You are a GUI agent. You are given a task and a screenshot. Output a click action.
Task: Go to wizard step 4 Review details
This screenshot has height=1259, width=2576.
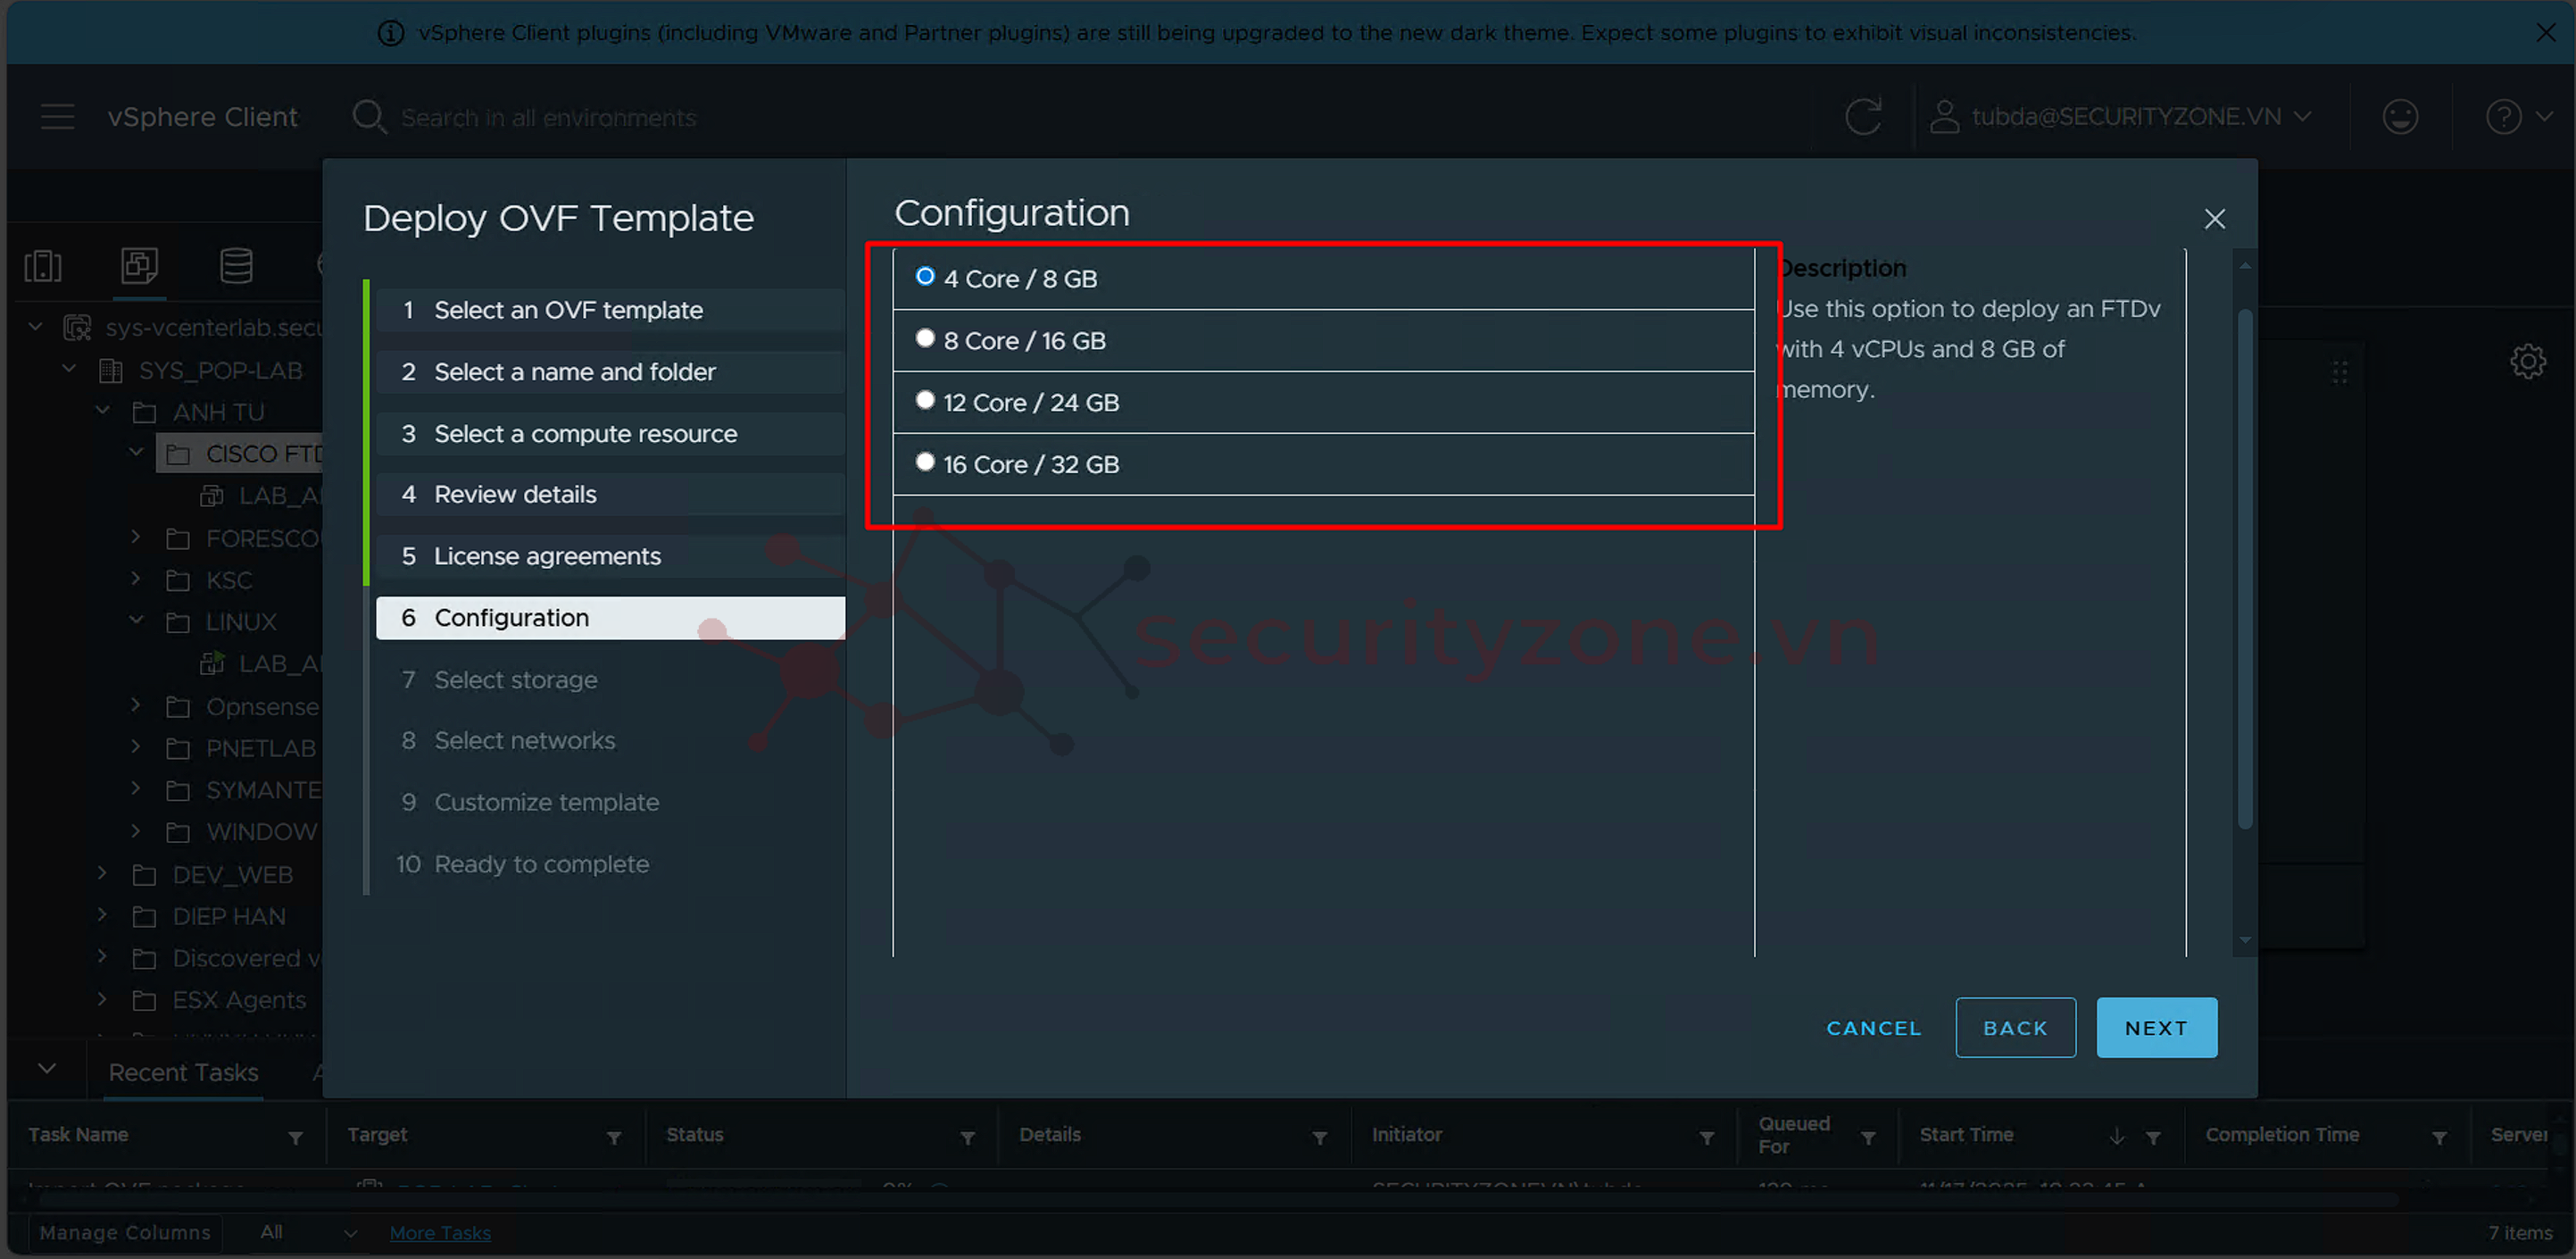point(514,494)
